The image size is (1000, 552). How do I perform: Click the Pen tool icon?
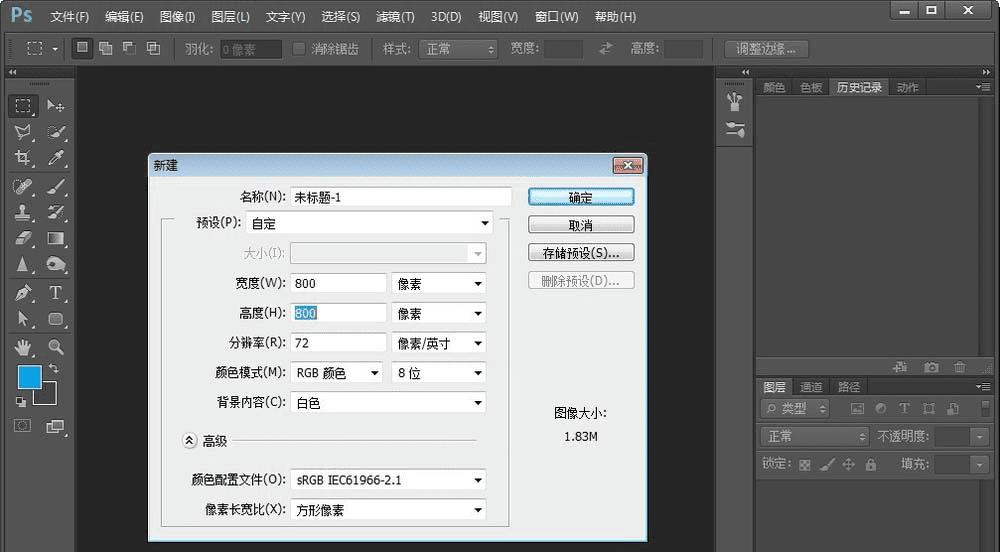pyautogui.click(x=22, y=293)
